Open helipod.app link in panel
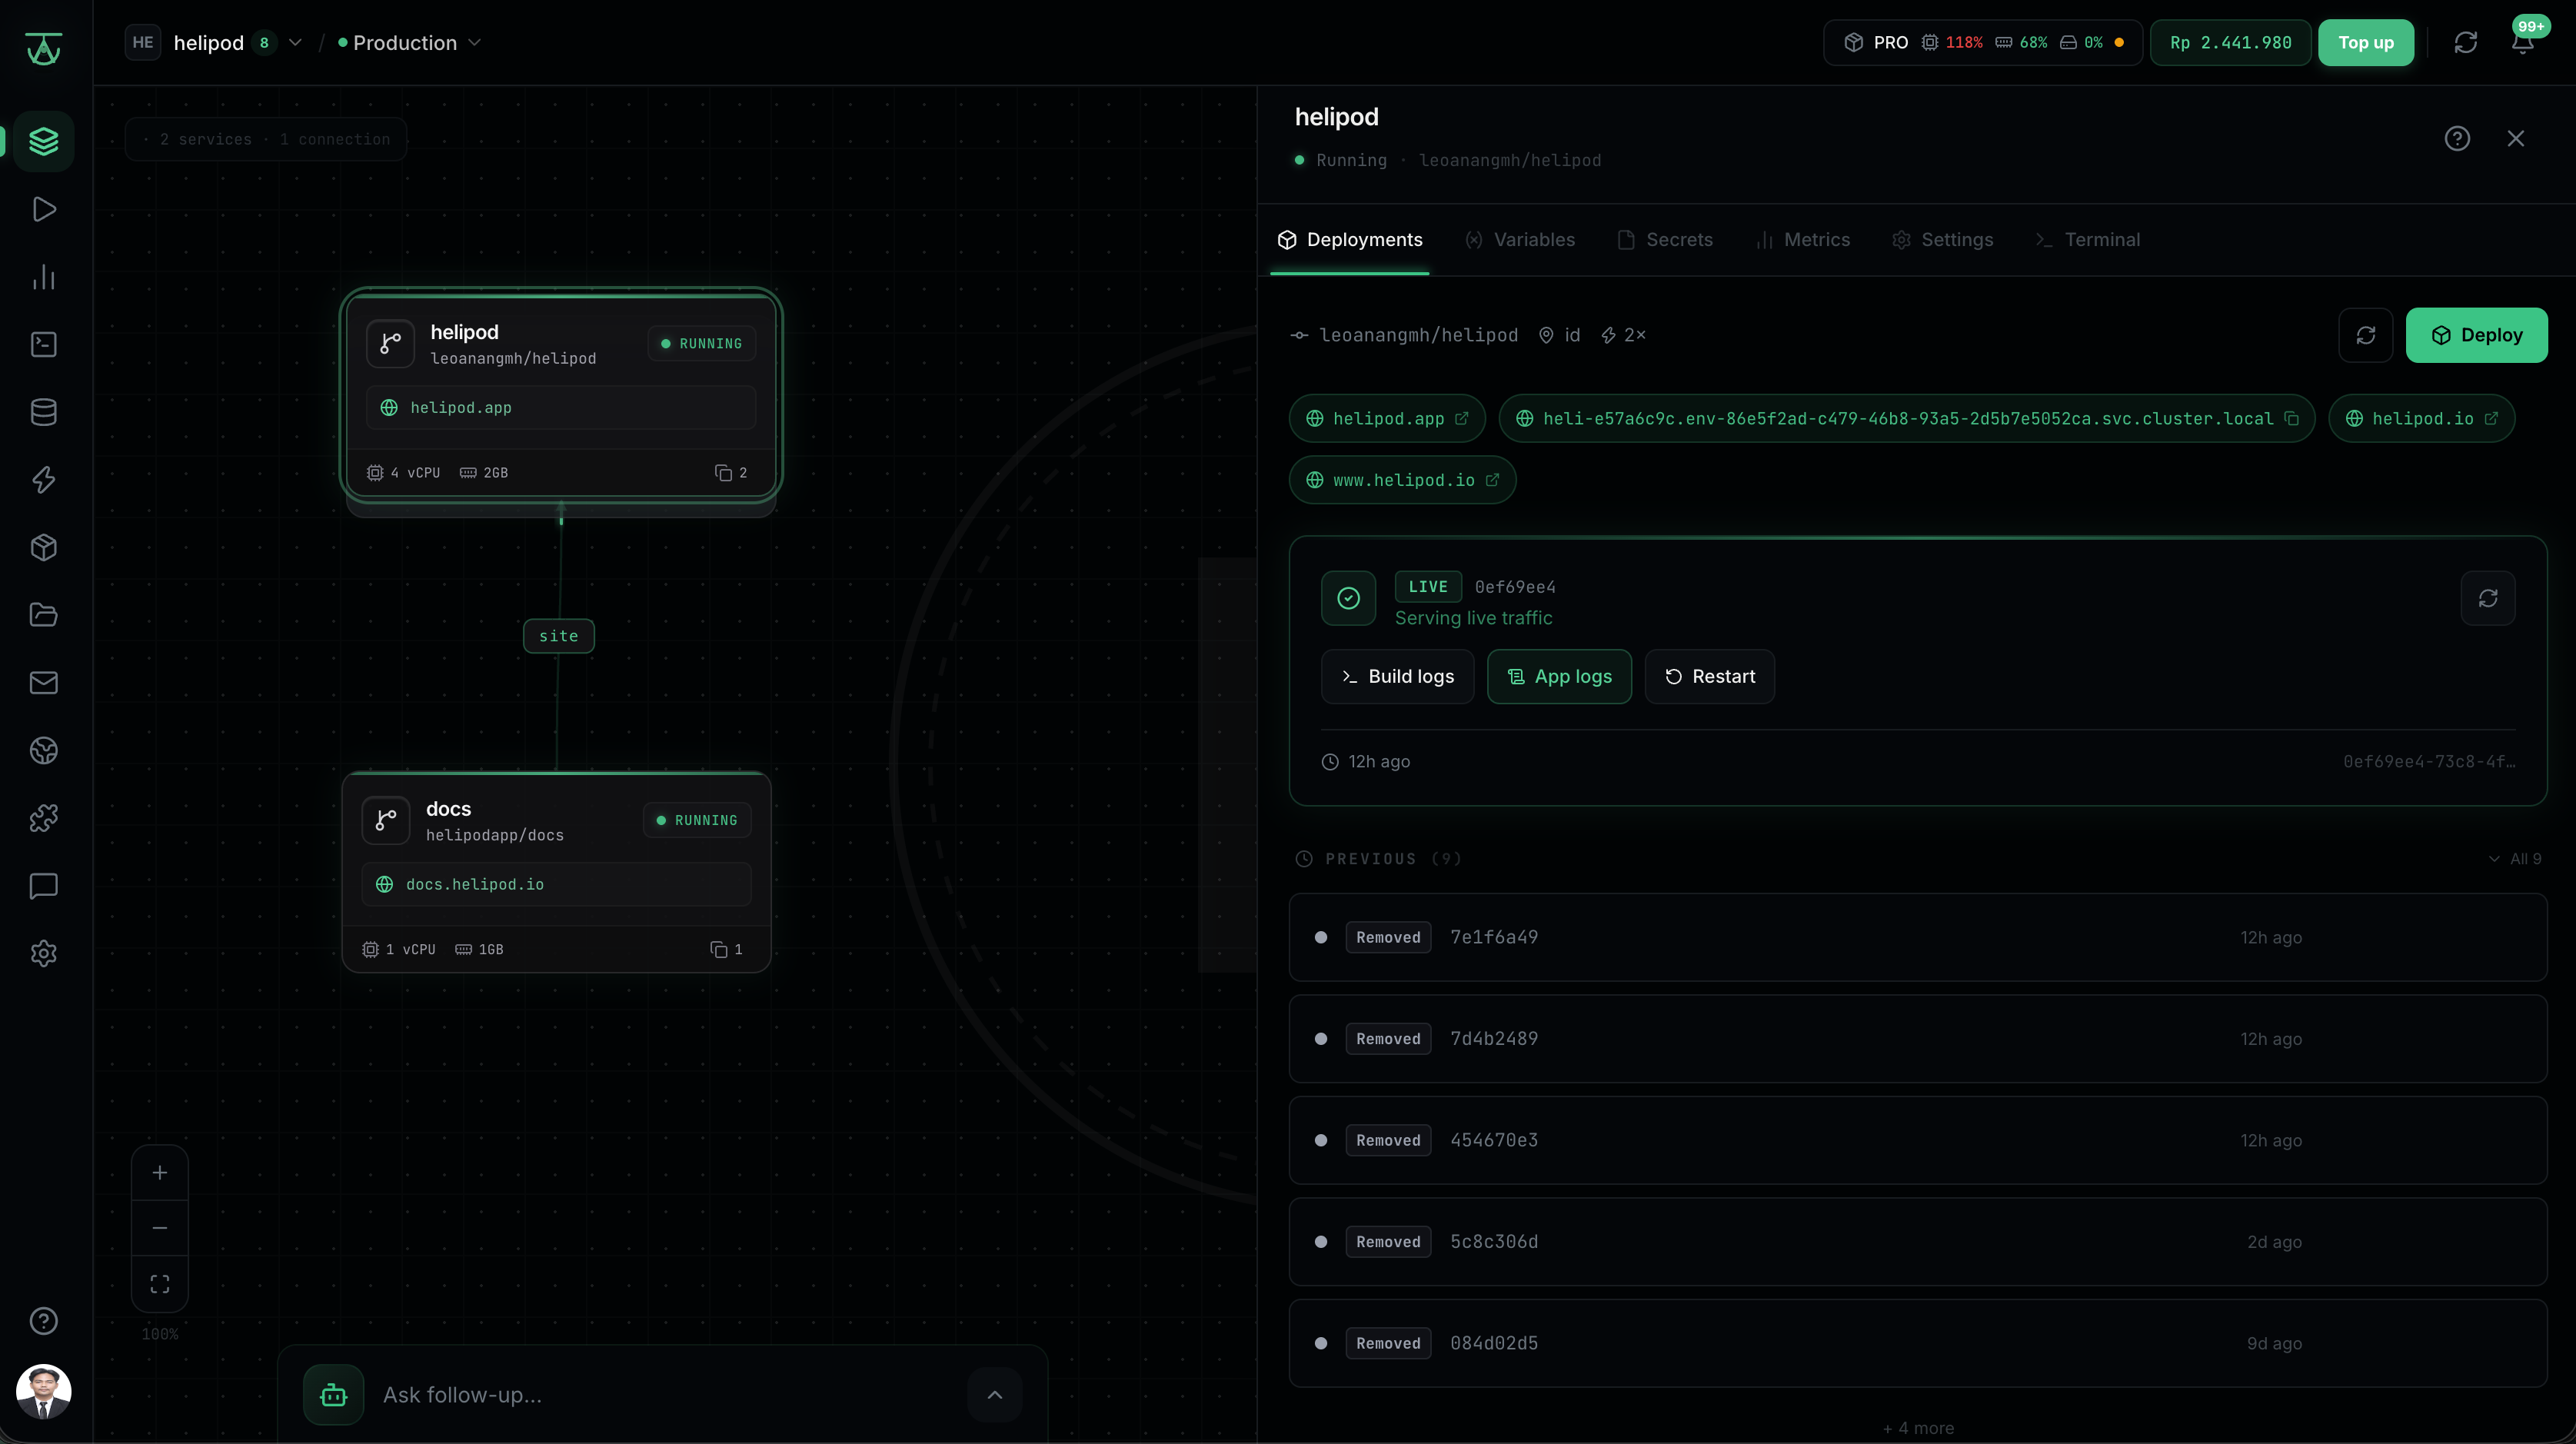The image size is (2576, 1444). tap(1387, 418)
